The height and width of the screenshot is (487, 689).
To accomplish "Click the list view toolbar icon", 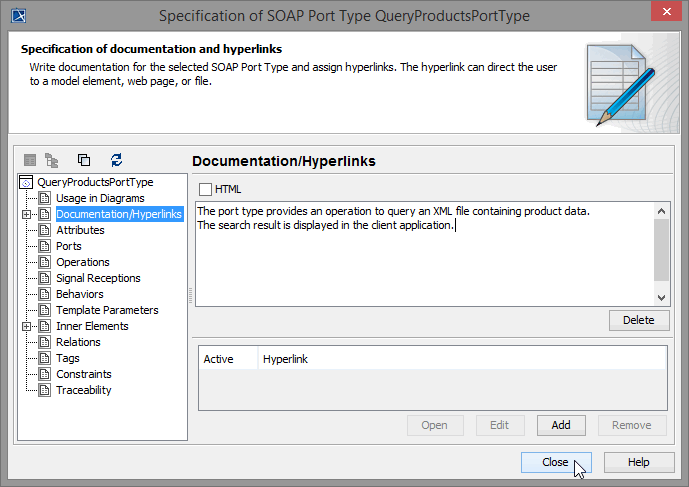I will (x=30, y=160).
